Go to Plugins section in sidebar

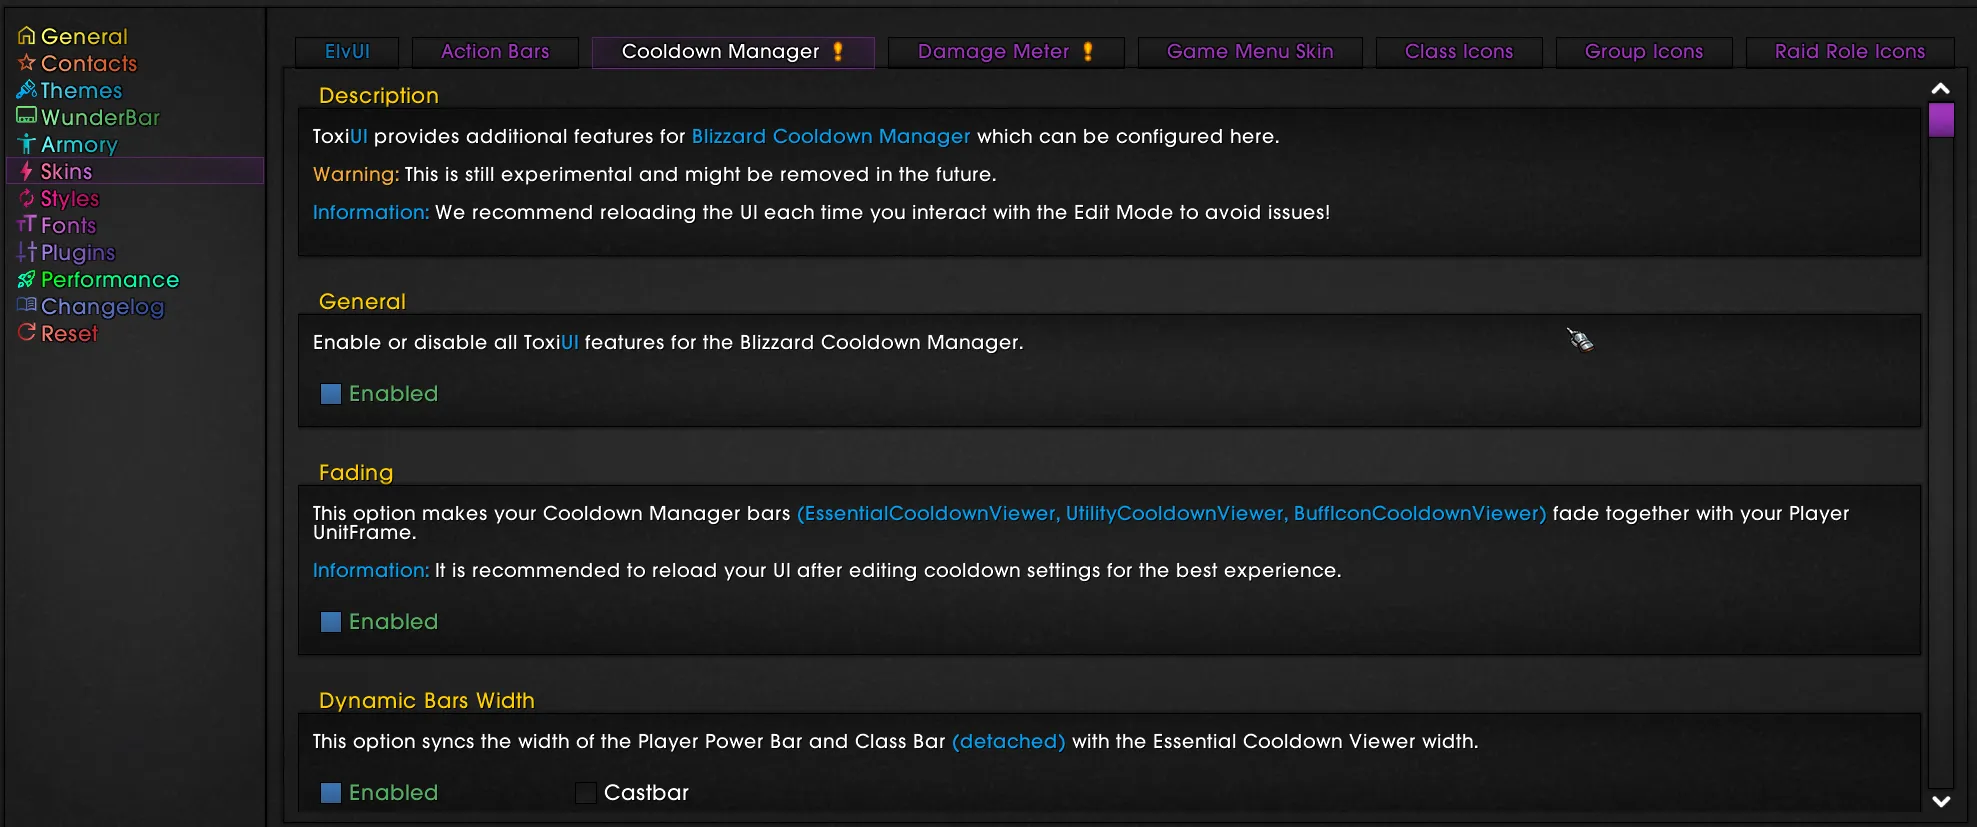[x=78, y=253]
